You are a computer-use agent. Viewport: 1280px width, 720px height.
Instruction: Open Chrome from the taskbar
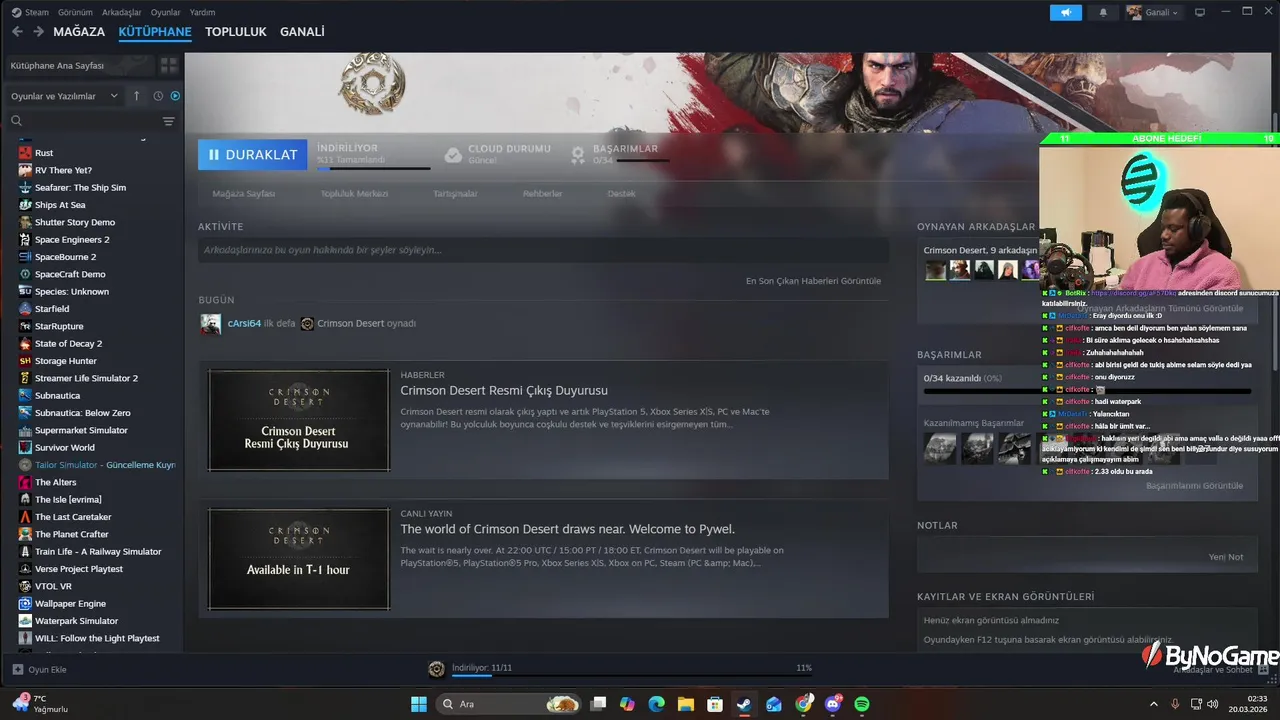click(x=804, y=704)
